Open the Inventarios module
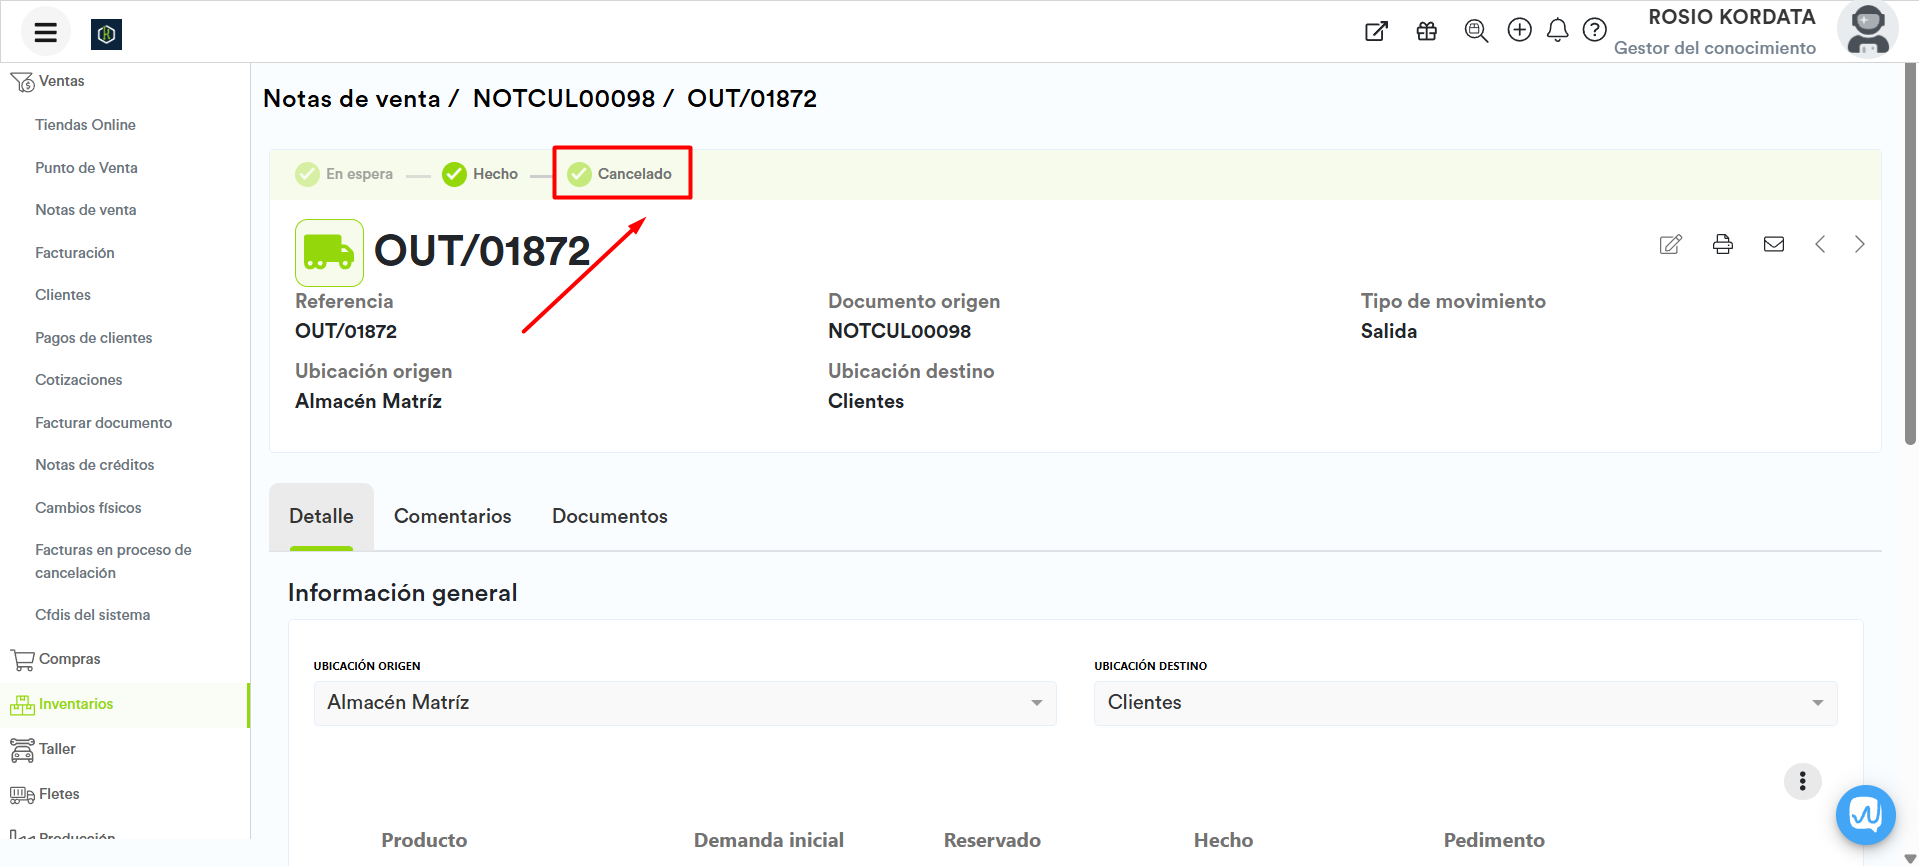 click(76, 704)
